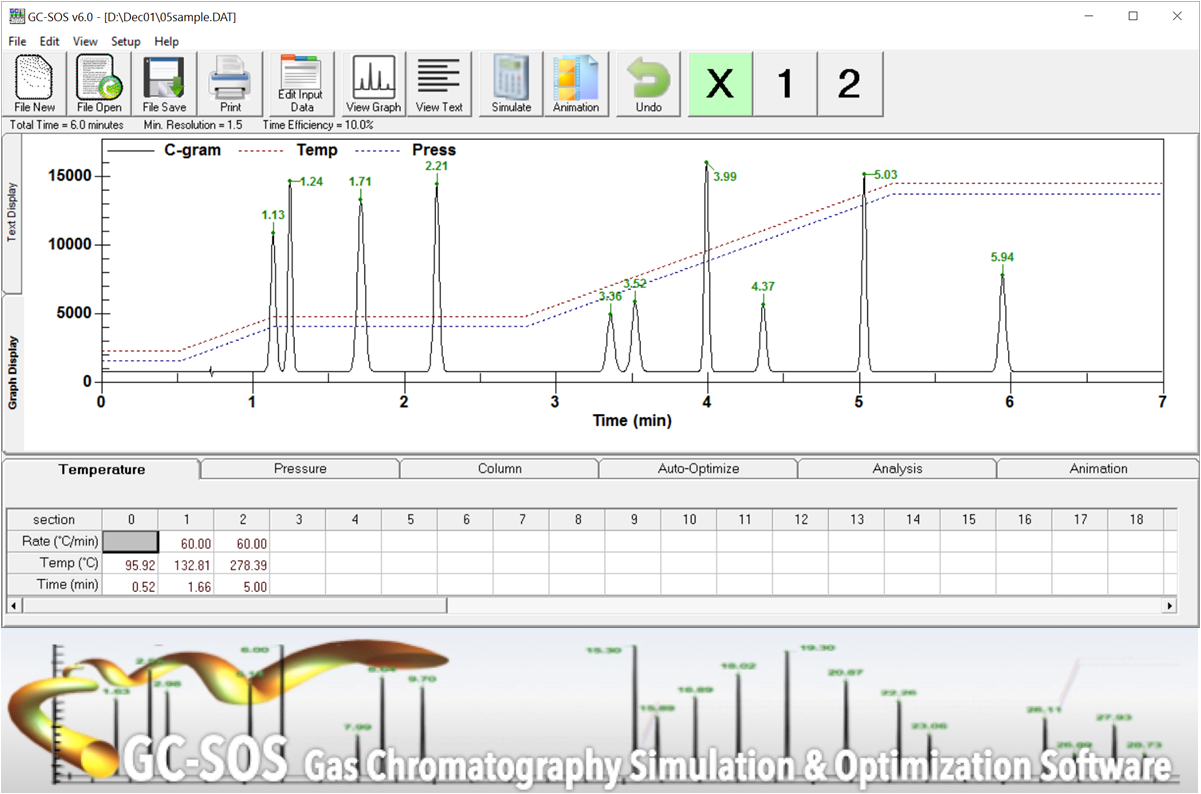Click the grayed Rate cell in section 0

(130, 542)
